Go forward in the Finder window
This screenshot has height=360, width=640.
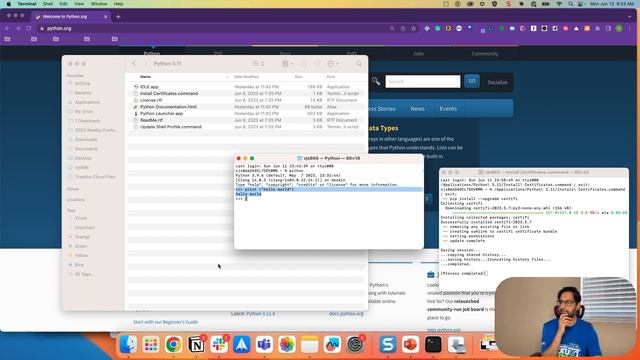tap(145, 64)
